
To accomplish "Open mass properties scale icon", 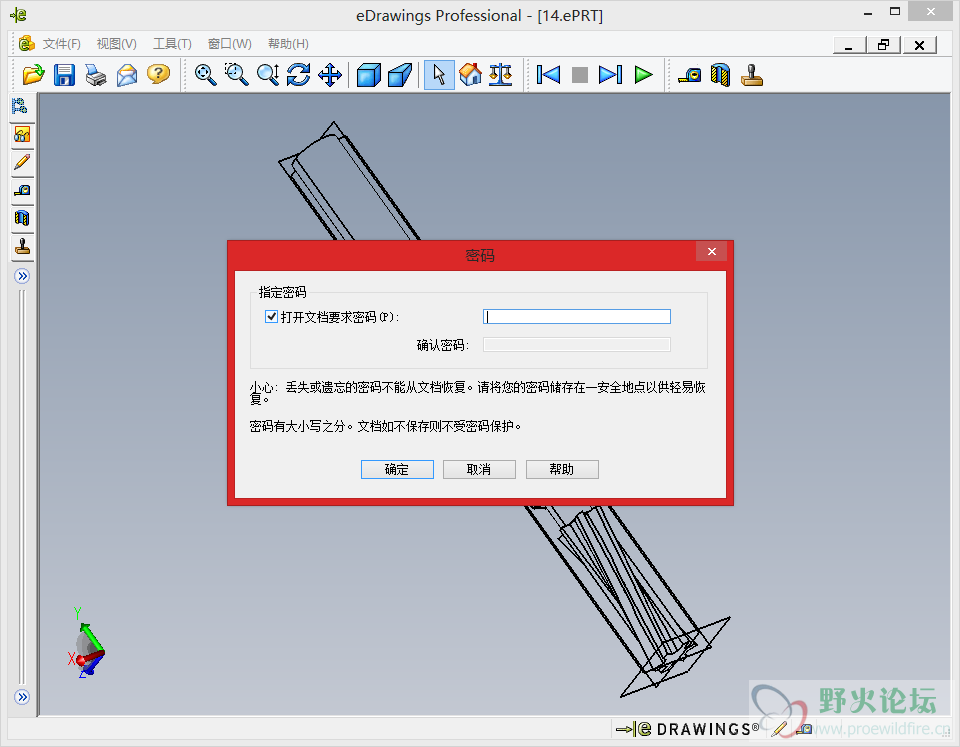I will [x=501, y=75].
